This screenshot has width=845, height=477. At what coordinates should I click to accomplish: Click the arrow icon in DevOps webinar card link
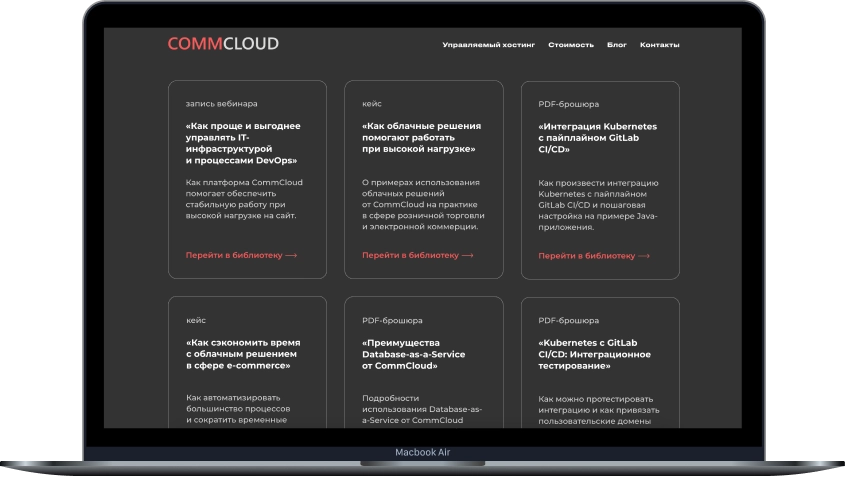pos(291,255)
